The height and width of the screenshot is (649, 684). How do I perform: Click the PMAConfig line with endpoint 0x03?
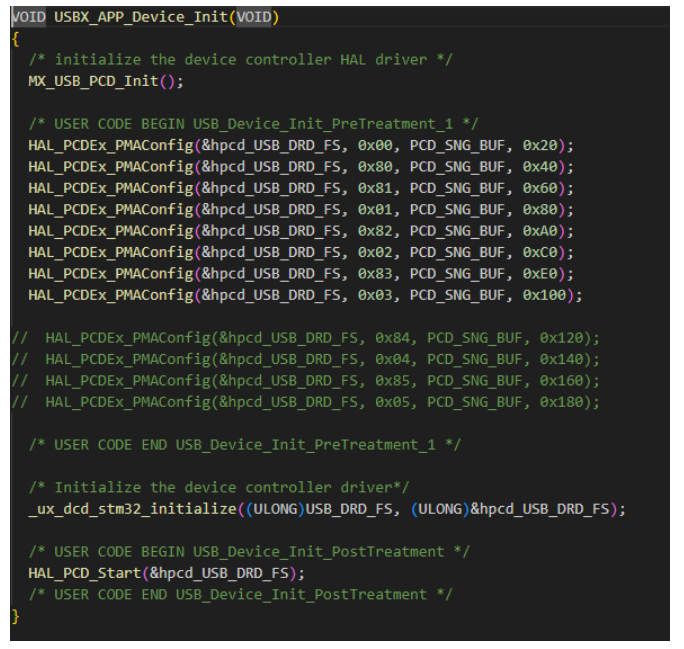point(305,295)
